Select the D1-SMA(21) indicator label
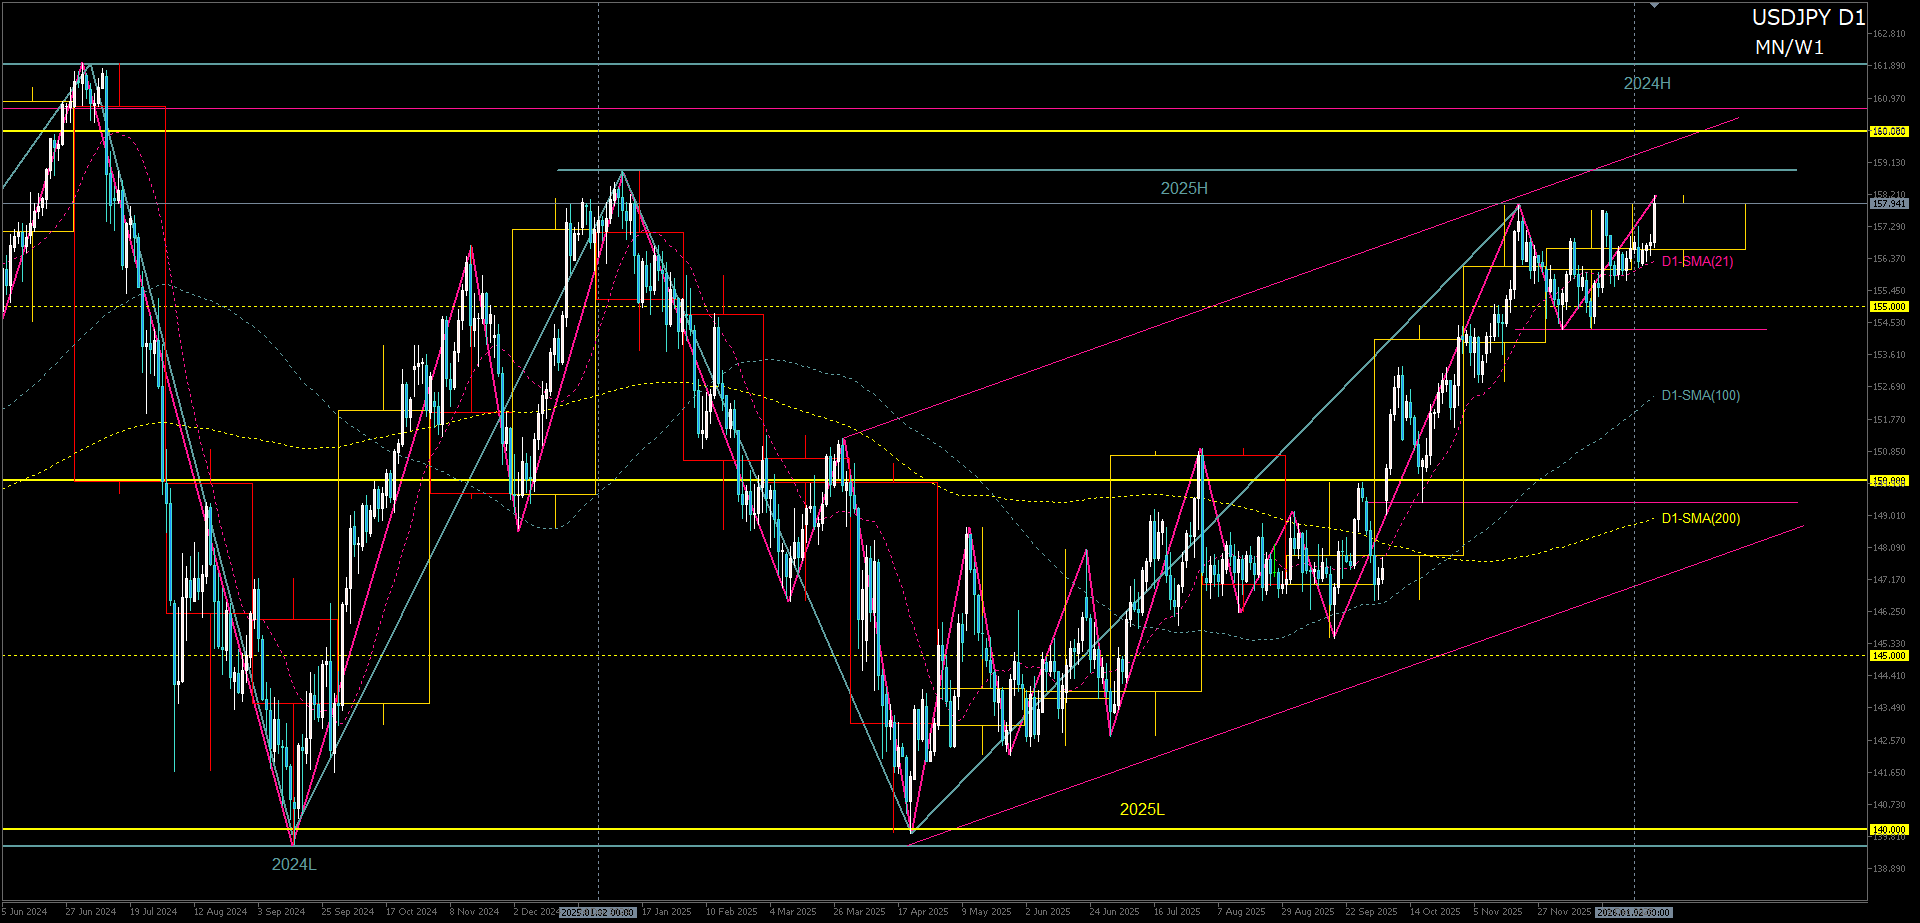Image resolution: width=1920 pixels, height=923 pixels. [x=1697, y=262]
